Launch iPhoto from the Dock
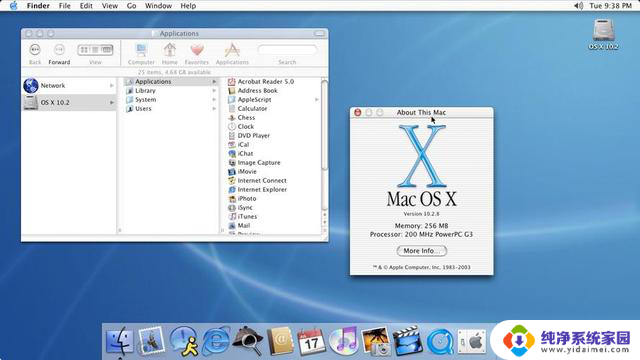The height and width of the screenshot is (360, 640). tap(376, 341)
